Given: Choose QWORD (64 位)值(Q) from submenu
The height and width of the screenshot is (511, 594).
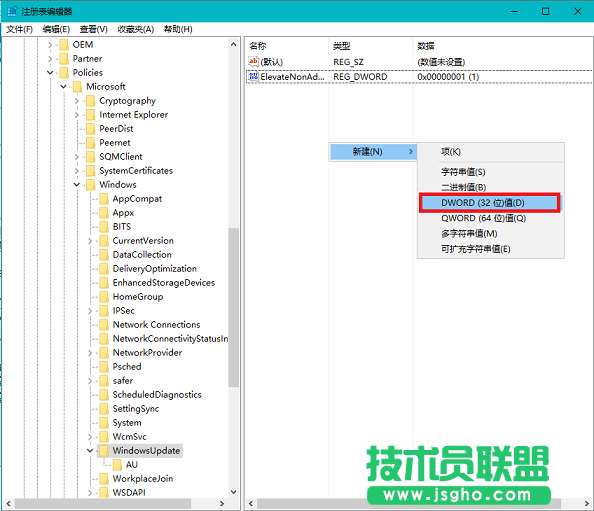Looking at the screenshot, I should [491, 219].
